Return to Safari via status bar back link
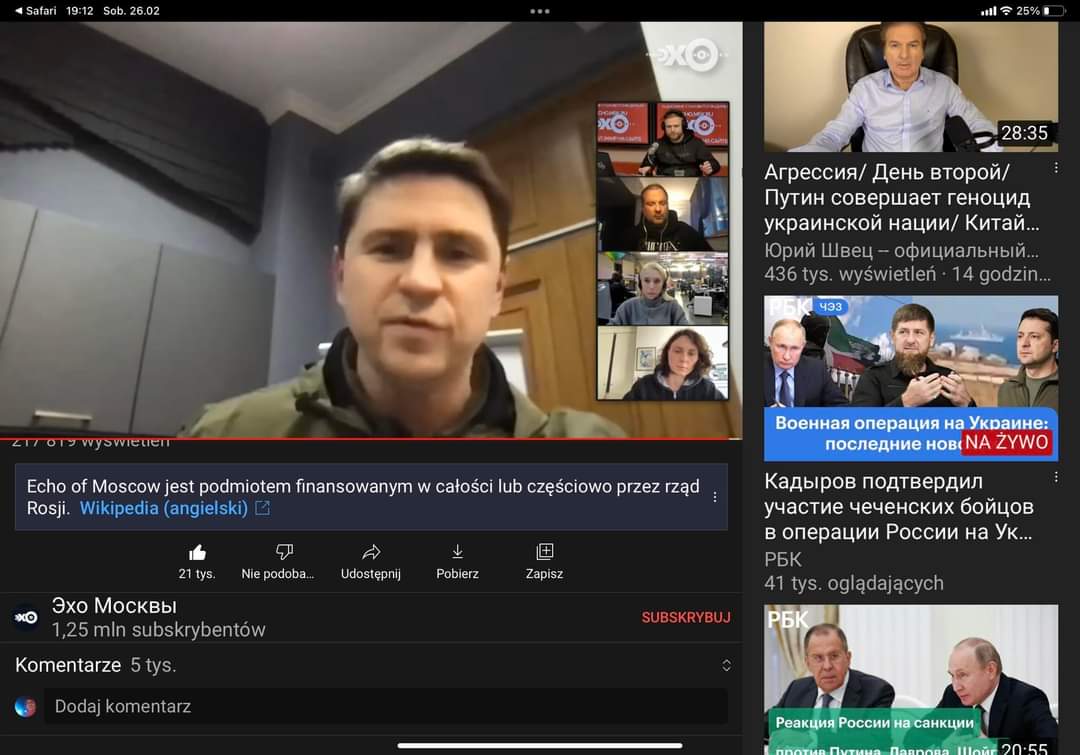The width and height of the screenshot is (1080, 755). click(x=35, y=10)
